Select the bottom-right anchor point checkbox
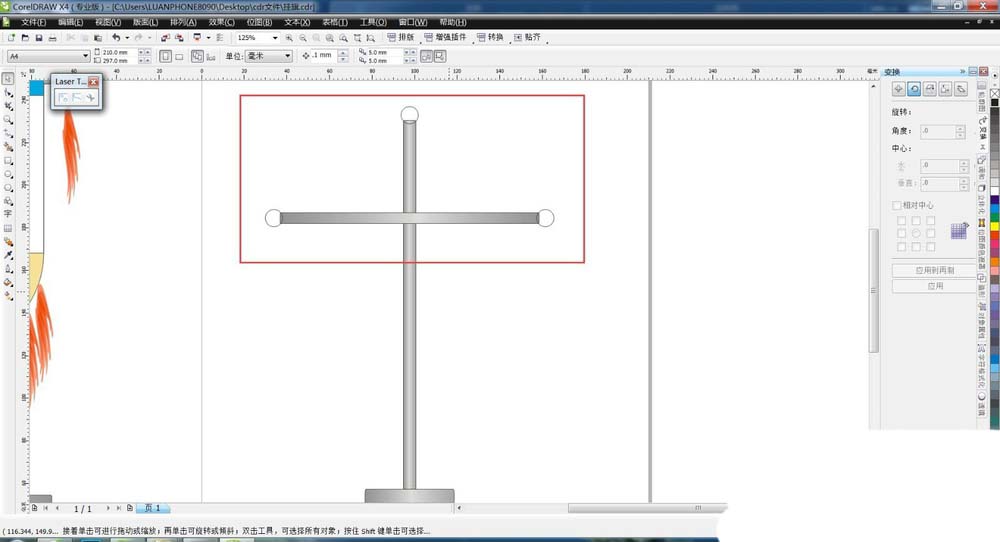Image resolution: width=1000 pixels, height=542 pixels. point(930,247)
